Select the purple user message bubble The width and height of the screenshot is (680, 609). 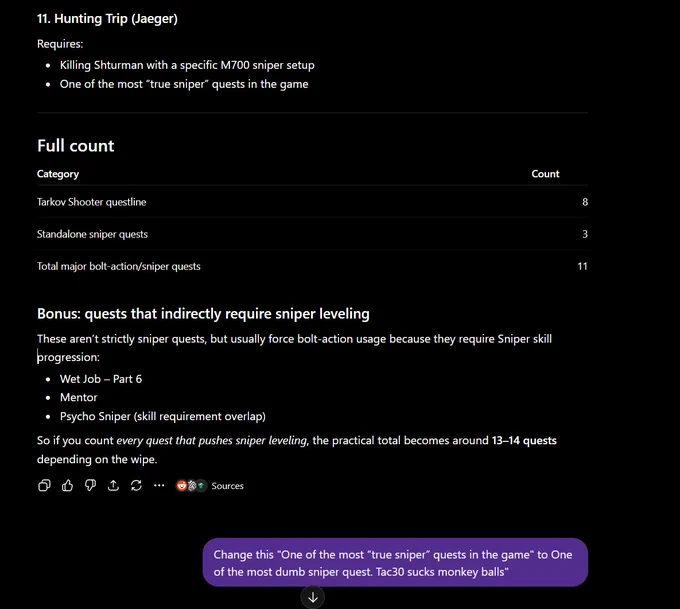395,563
